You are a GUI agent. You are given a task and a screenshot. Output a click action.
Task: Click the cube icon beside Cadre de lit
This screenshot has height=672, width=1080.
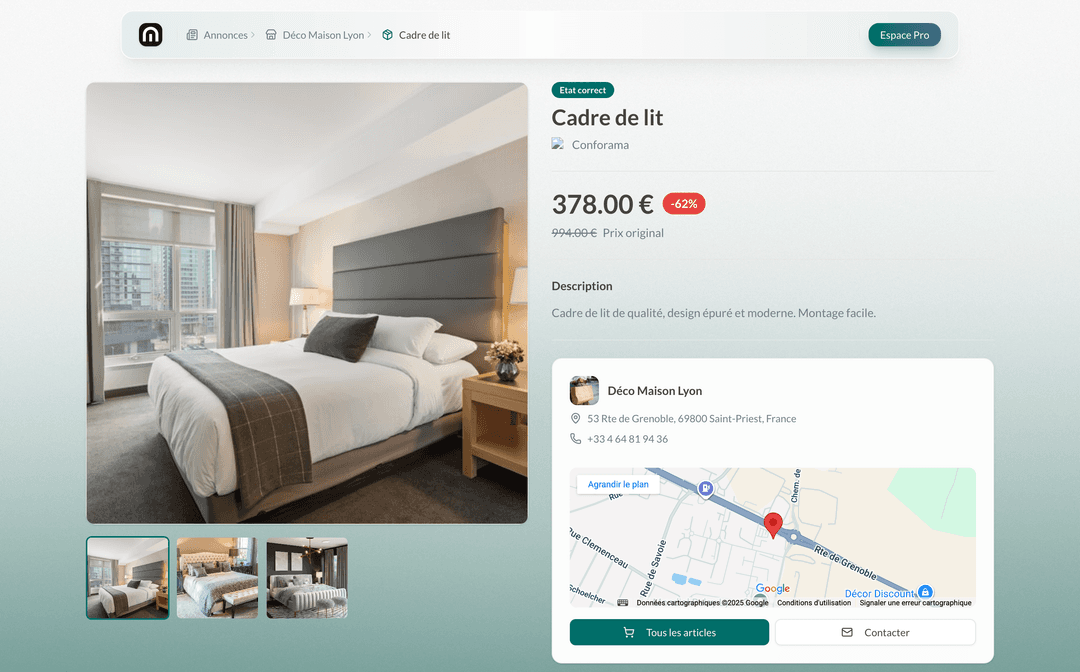click(388, 34)
